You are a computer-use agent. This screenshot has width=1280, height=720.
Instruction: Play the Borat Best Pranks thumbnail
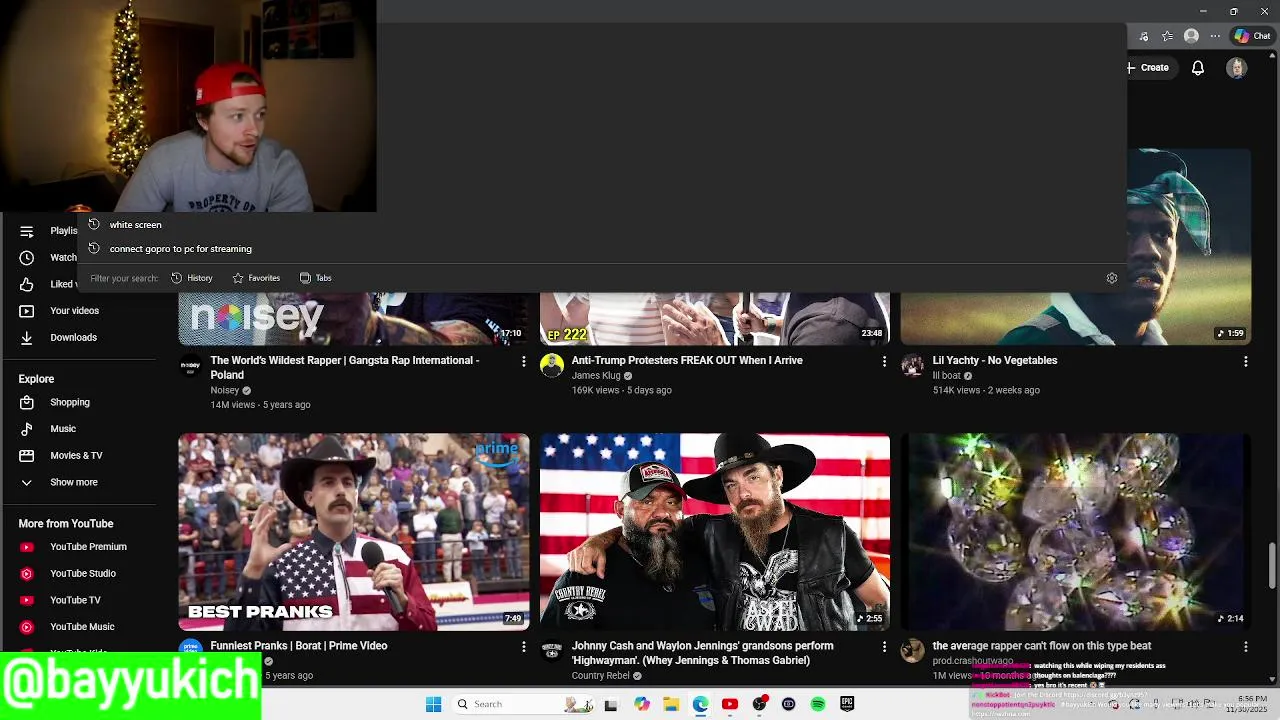[x=354, y=532]
